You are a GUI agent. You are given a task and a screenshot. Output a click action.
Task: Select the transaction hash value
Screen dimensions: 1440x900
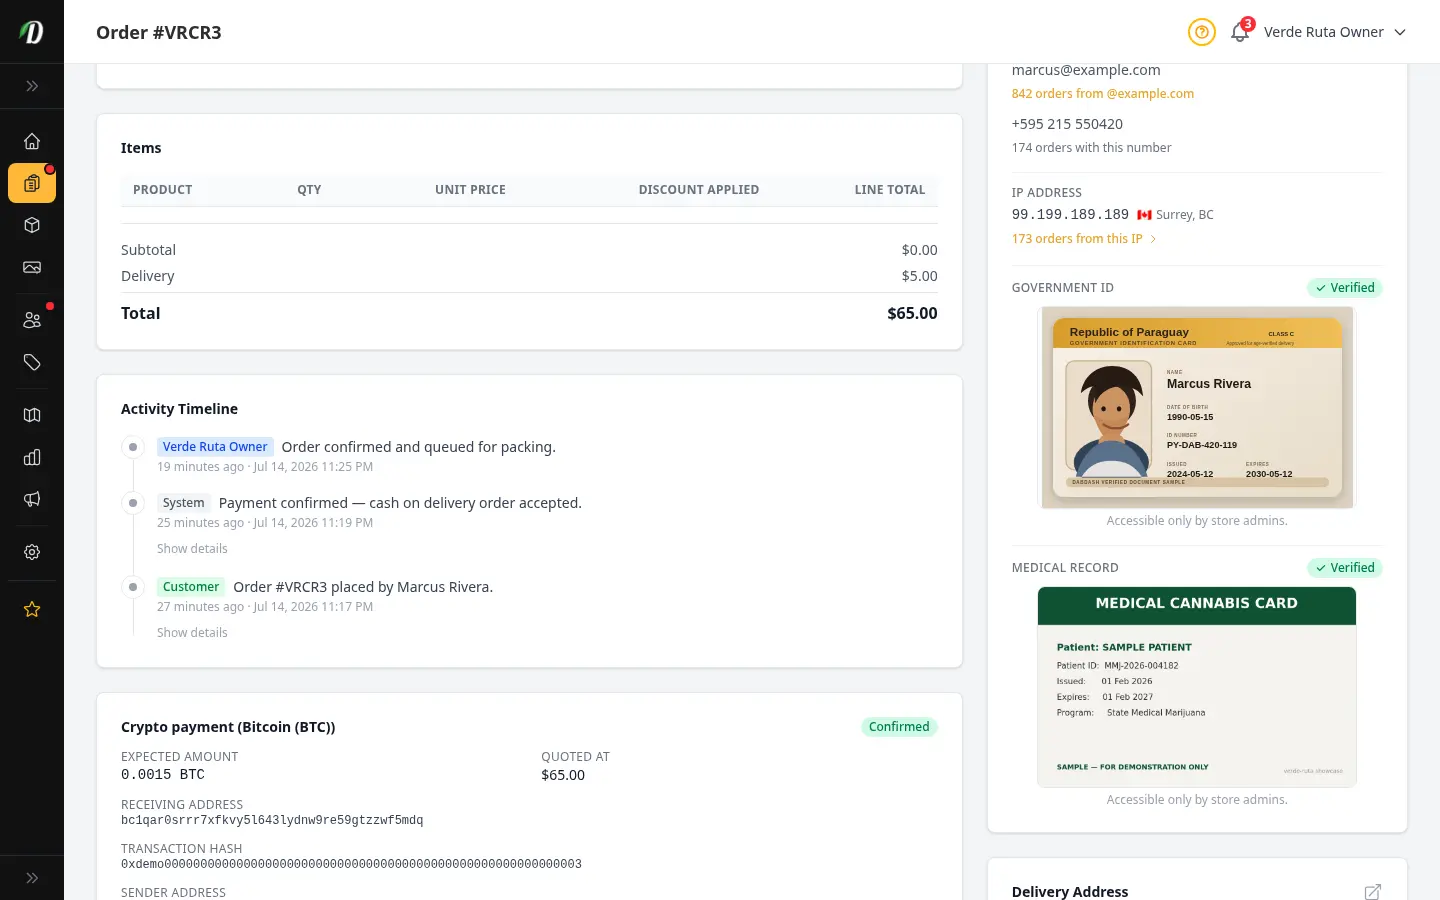point(351,864)
